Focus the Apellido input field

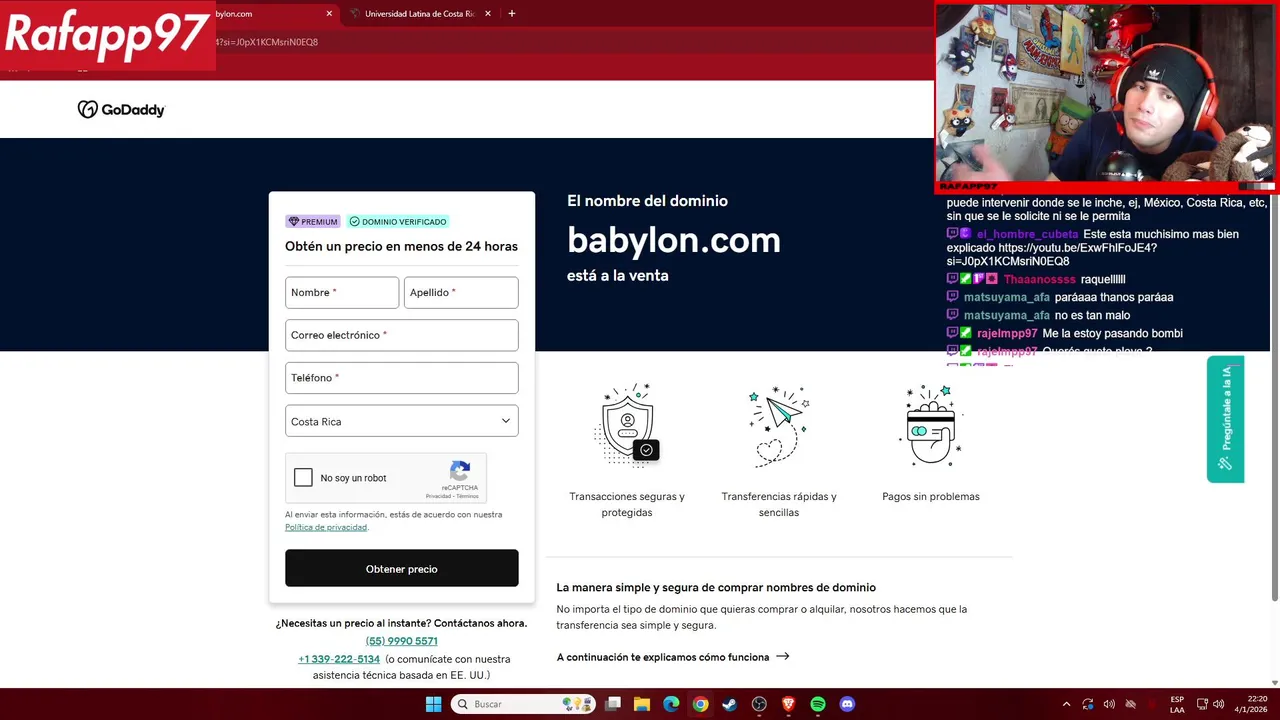(x=461, y=293)
